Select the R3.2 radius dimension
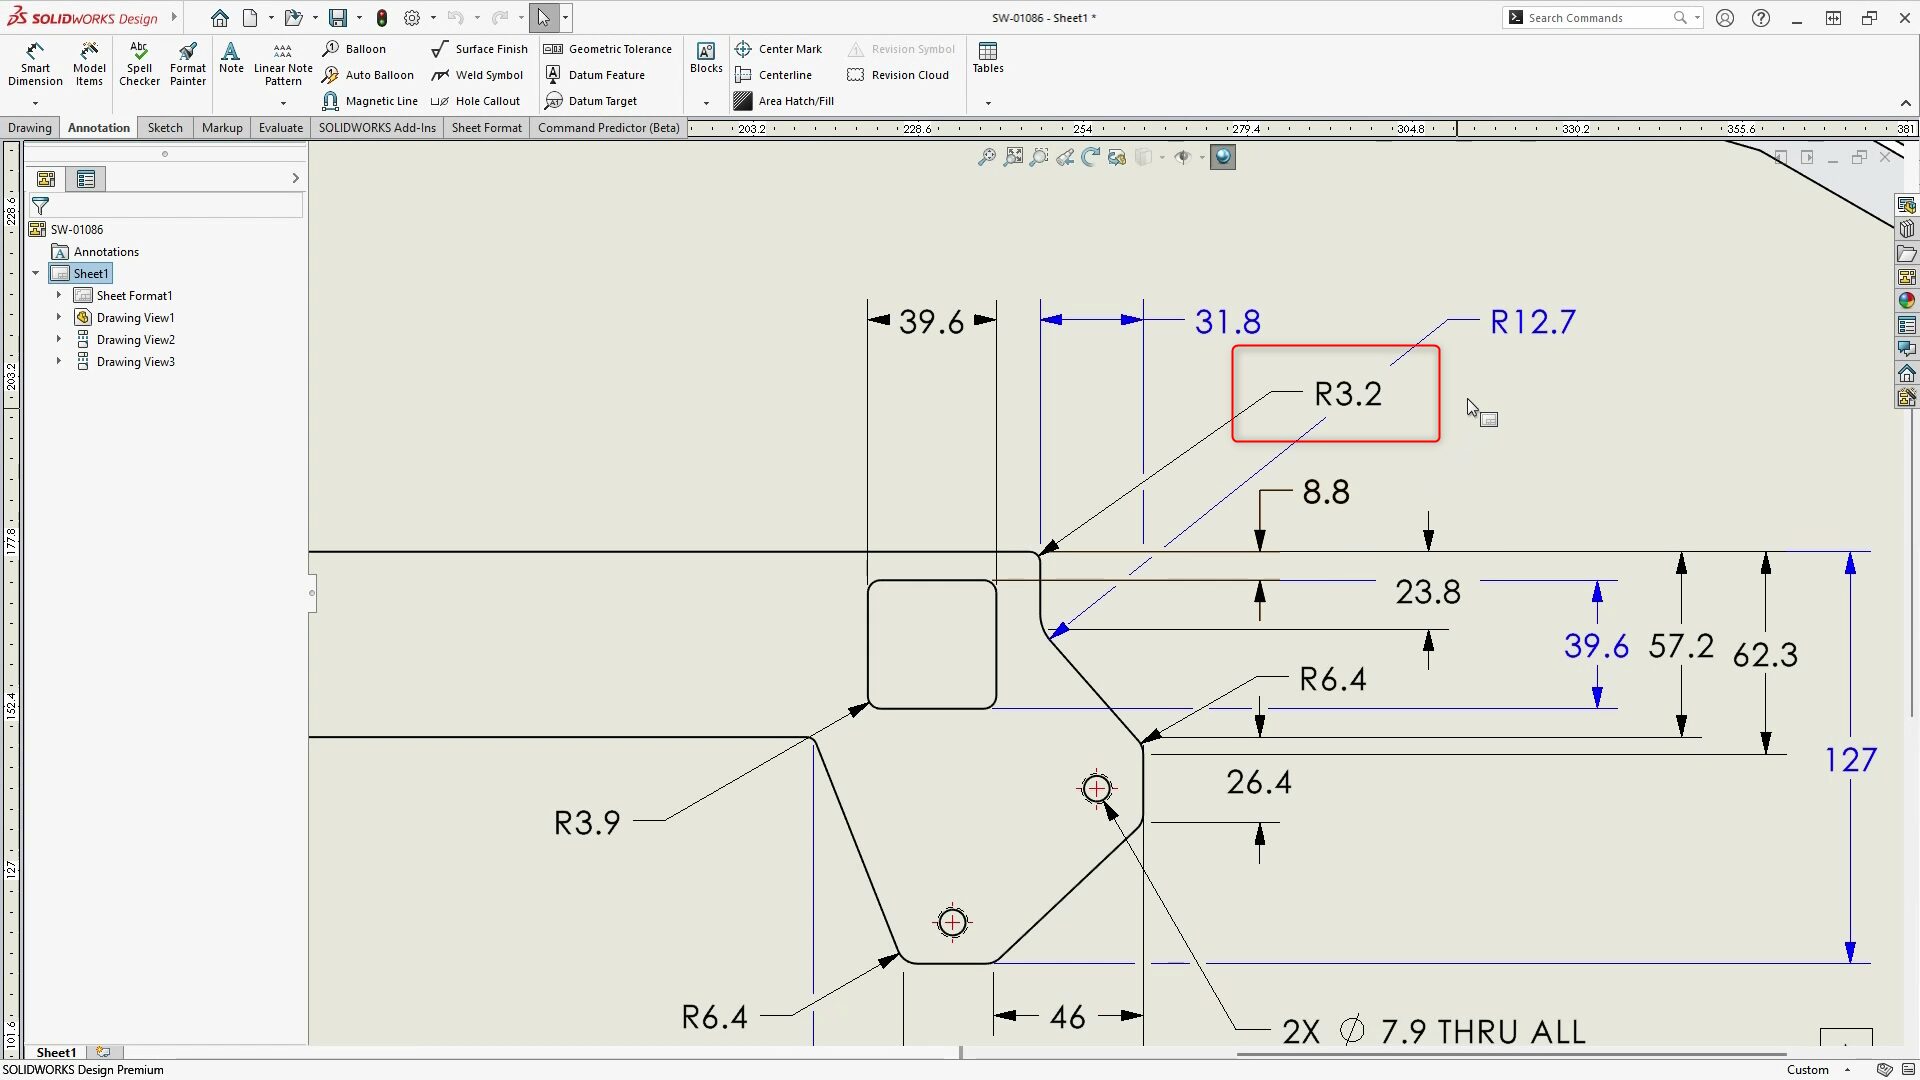 [1347, 394]
